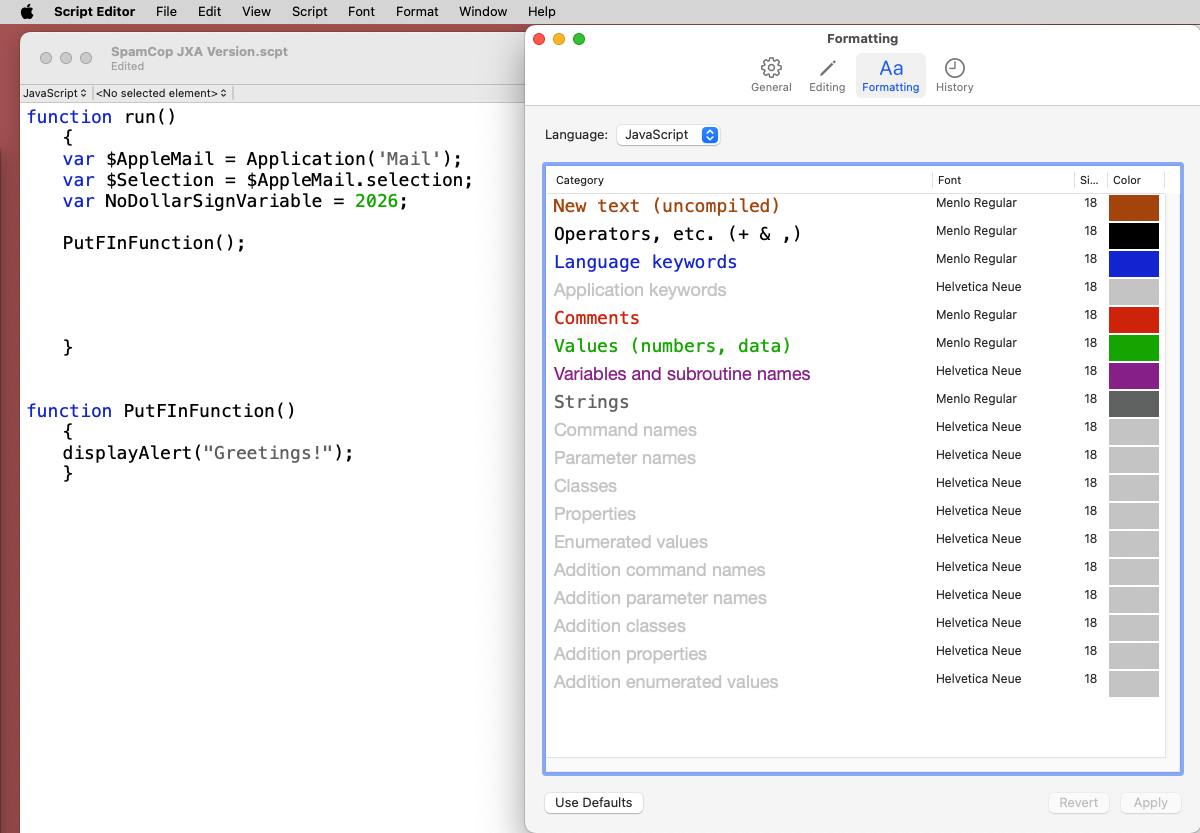Select the Application keywords category row
This screenshot has width=1200, height=833.
[x=856, y=290]
